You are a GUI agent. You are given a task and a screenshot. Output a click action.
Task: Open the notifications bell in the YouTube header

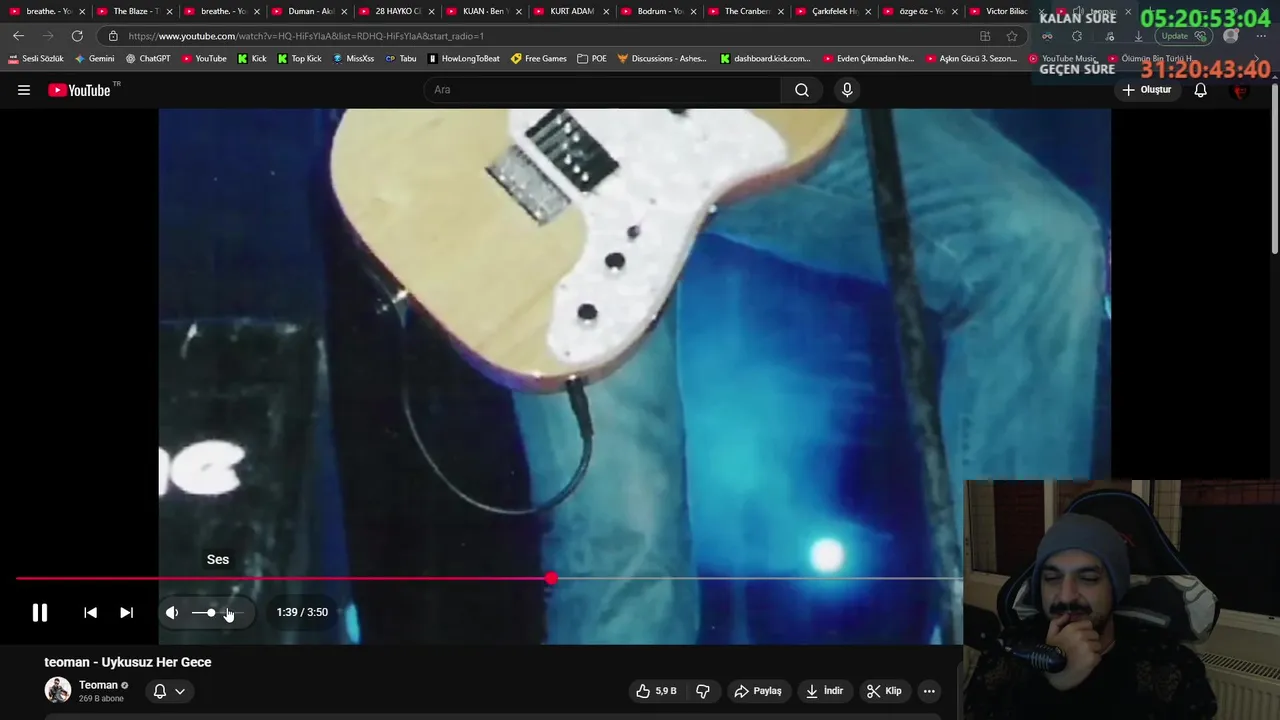1200,90
